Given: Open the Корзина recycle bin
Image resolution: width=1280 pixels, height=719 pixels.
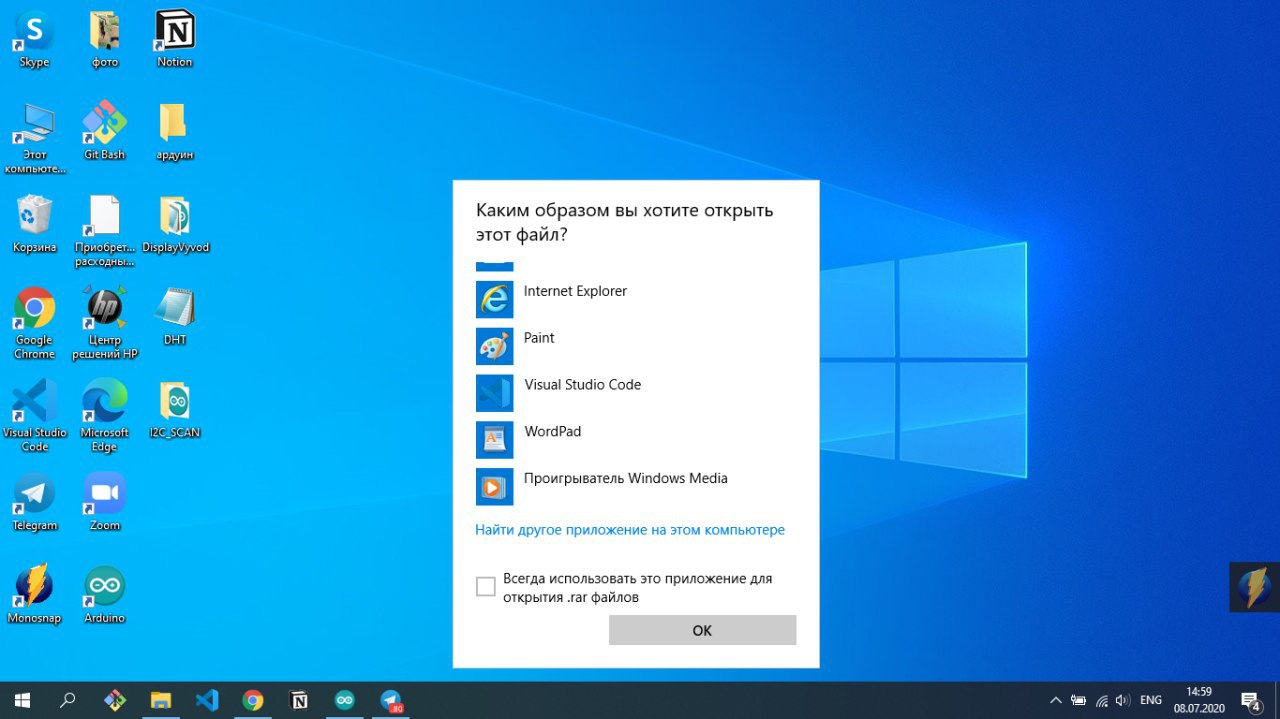Looking at the screenshot, I should [x=34, y=223].
